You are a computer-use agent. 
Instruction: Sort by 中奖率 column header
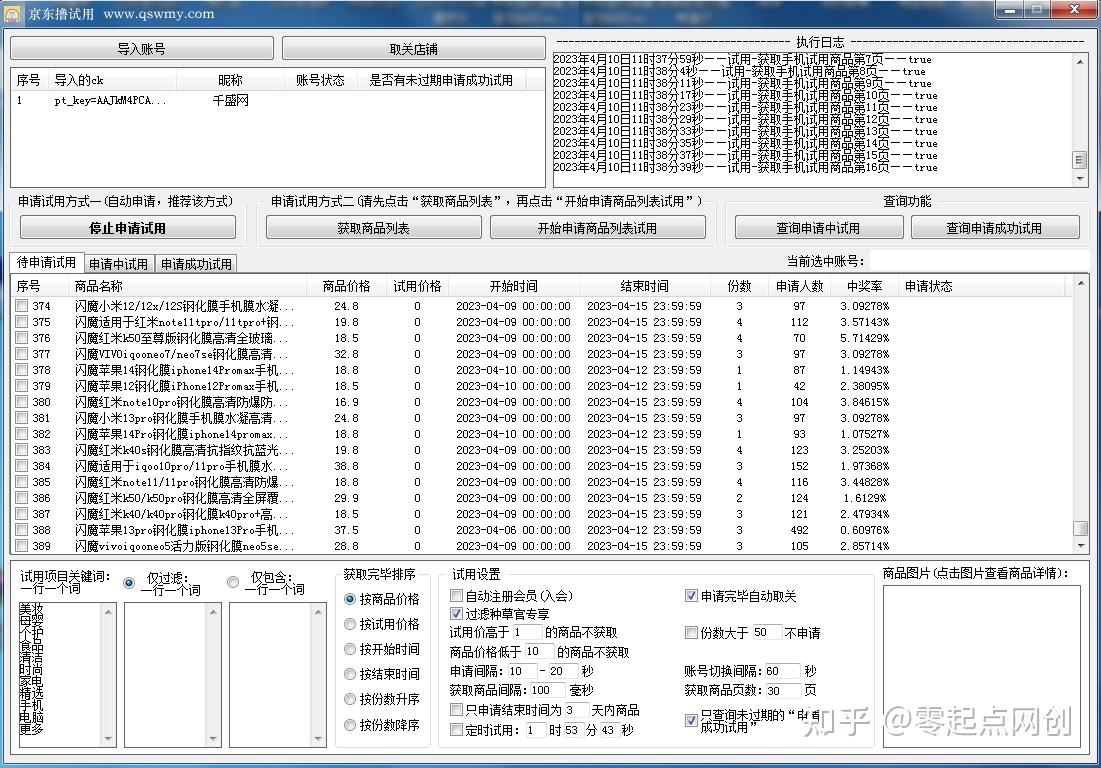[x=864, y=286]
